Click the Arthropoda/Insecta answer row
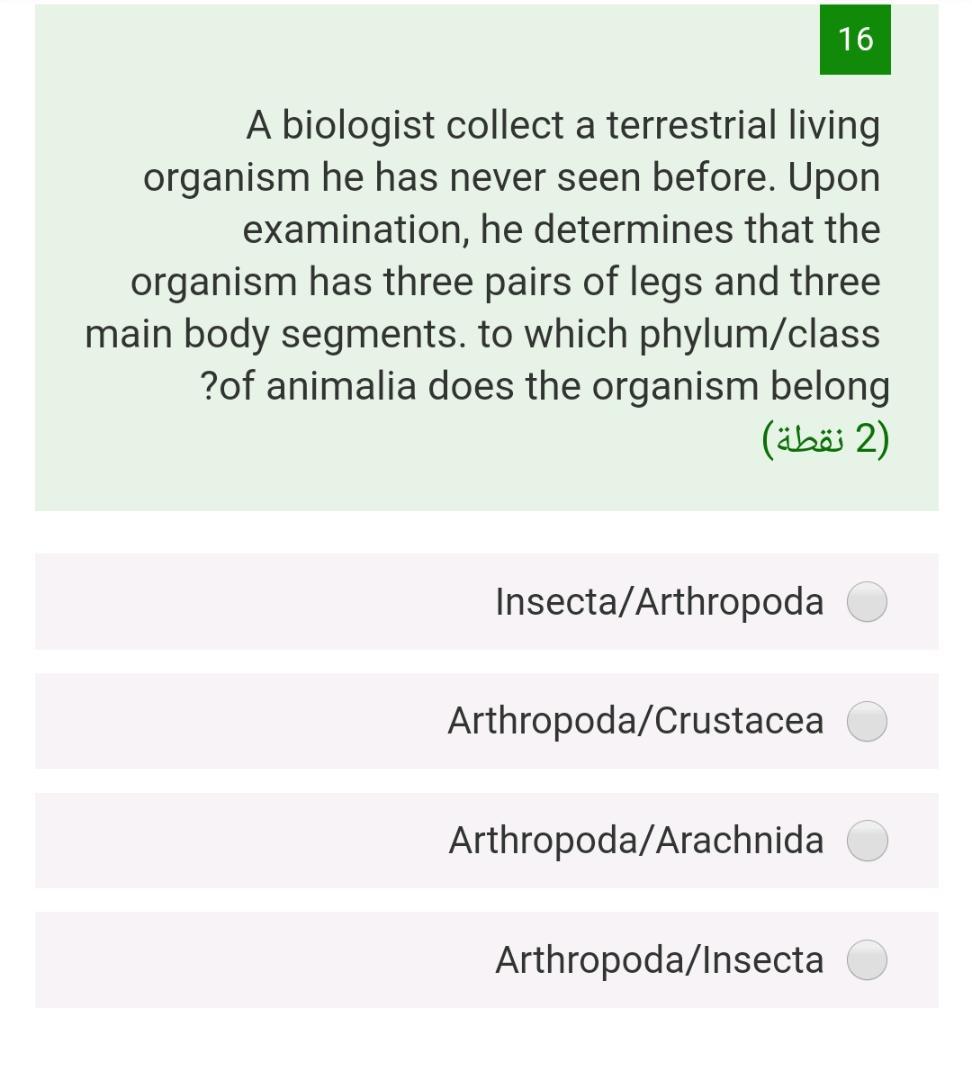Image resolution: width=972 pixels, height=1088 pixels. point(600,960)
